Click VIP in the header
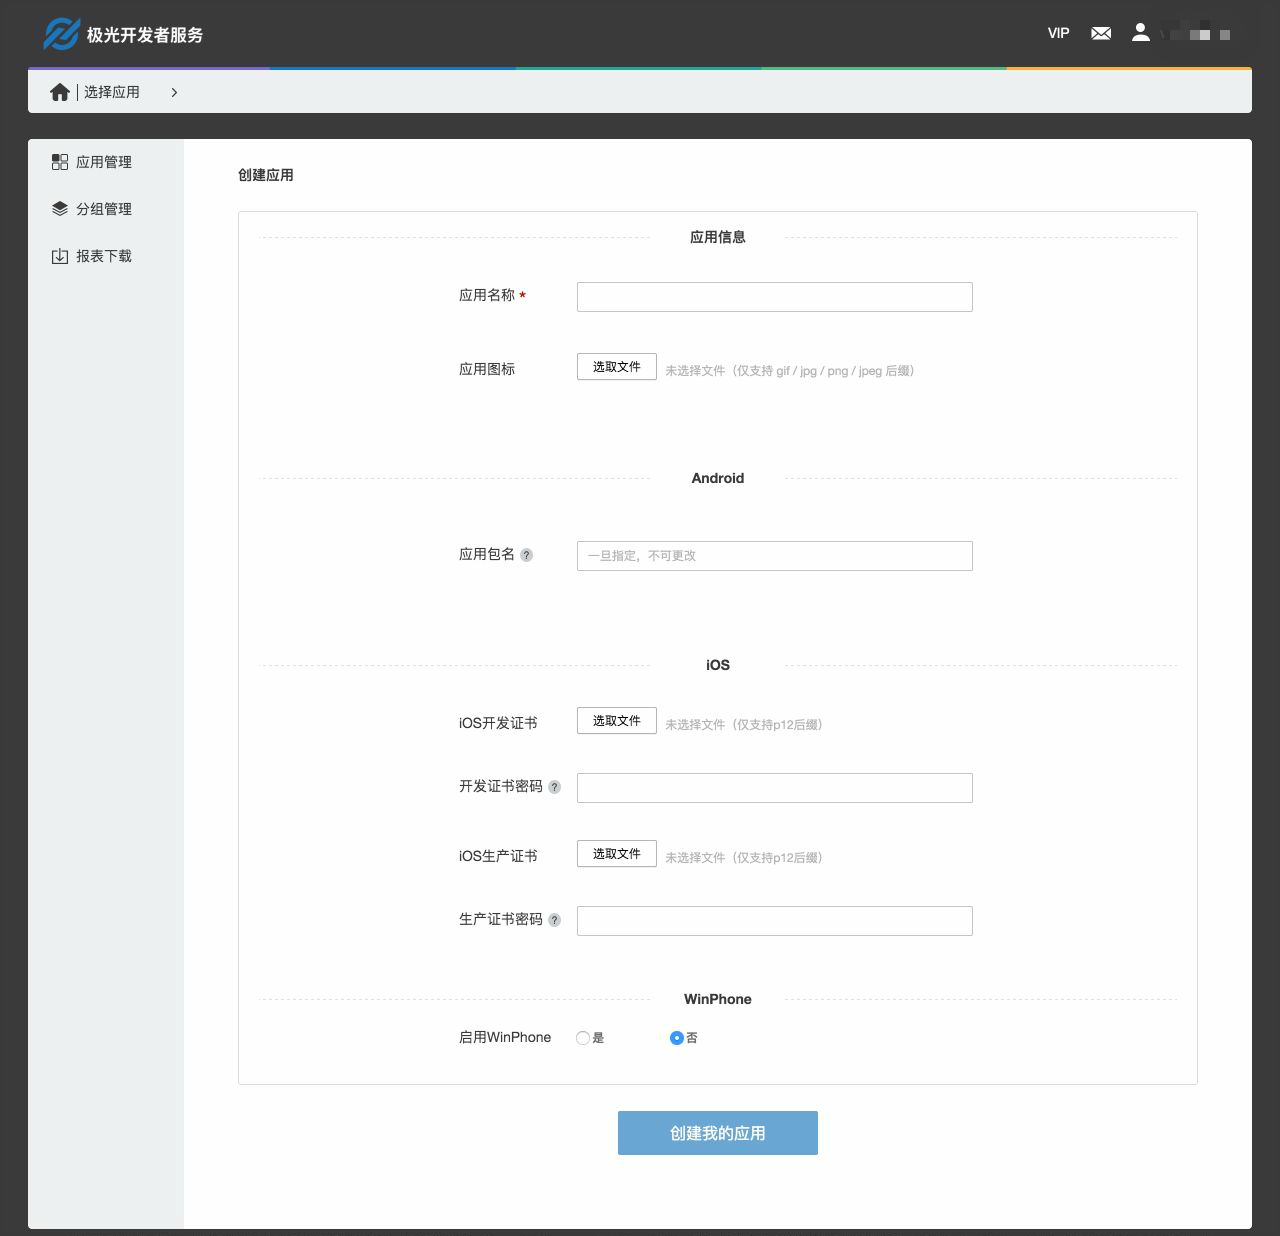The image size is (1280, 1236). point(1058,33)
